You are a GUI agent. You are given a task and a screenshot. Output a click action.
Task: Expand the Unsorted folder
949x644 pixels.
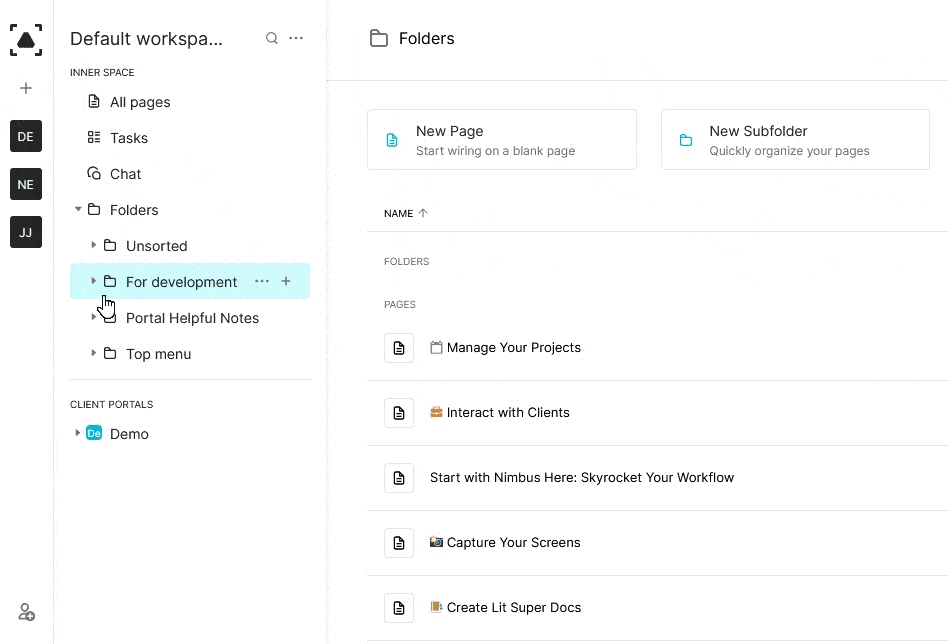click(x=94, y=245)
